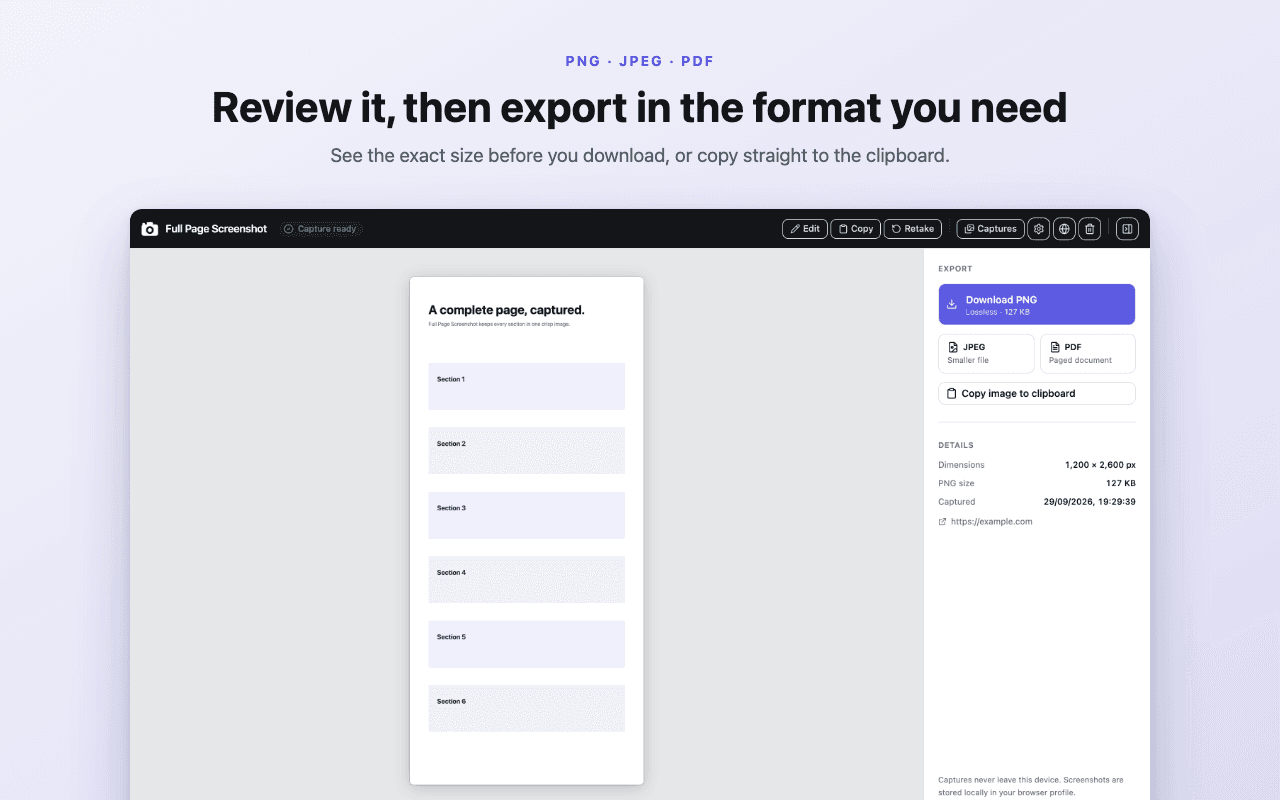The width and height of the screenshot is (1280, 800).
Task: Click Section 6 in the page preview
Action: click(x=527, y=708)
